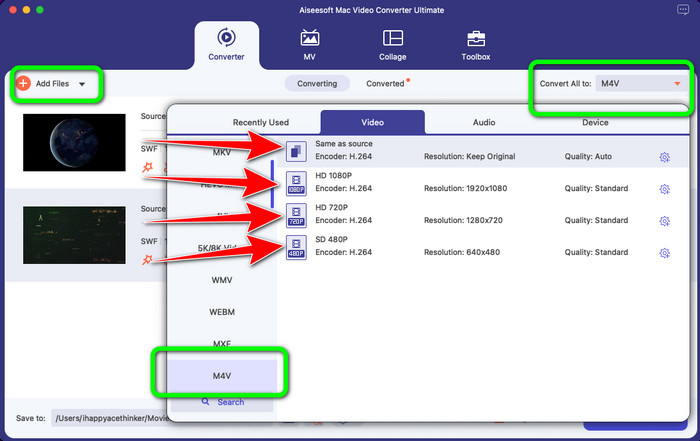The image size is (700, 441).
Task: Click Resolution: Keep Original text
Action: pyautogui.click(x=469, y=156)
